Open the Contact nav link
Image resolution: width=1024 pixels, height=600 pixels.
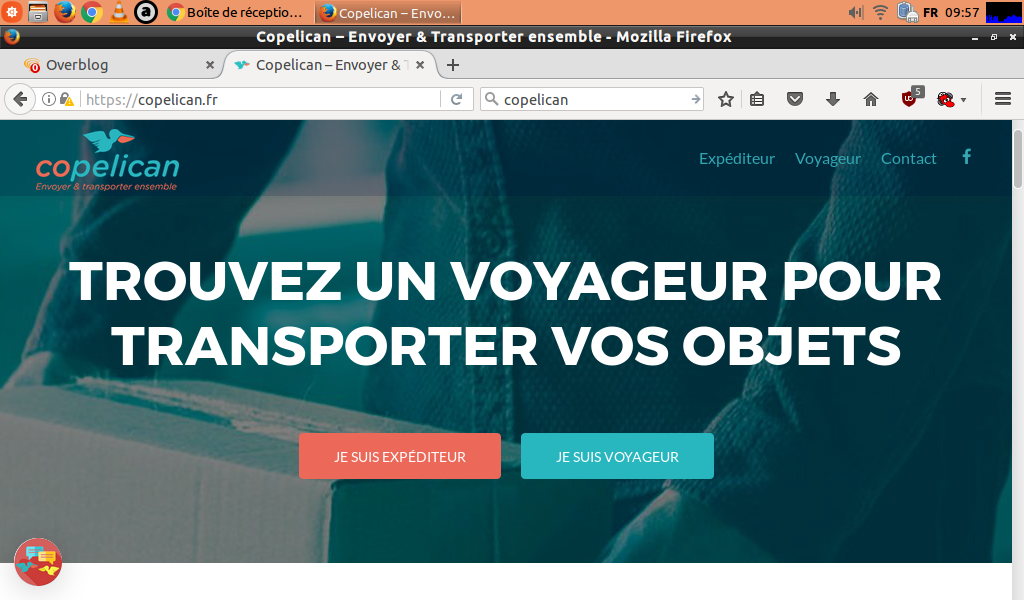[908, 159]
